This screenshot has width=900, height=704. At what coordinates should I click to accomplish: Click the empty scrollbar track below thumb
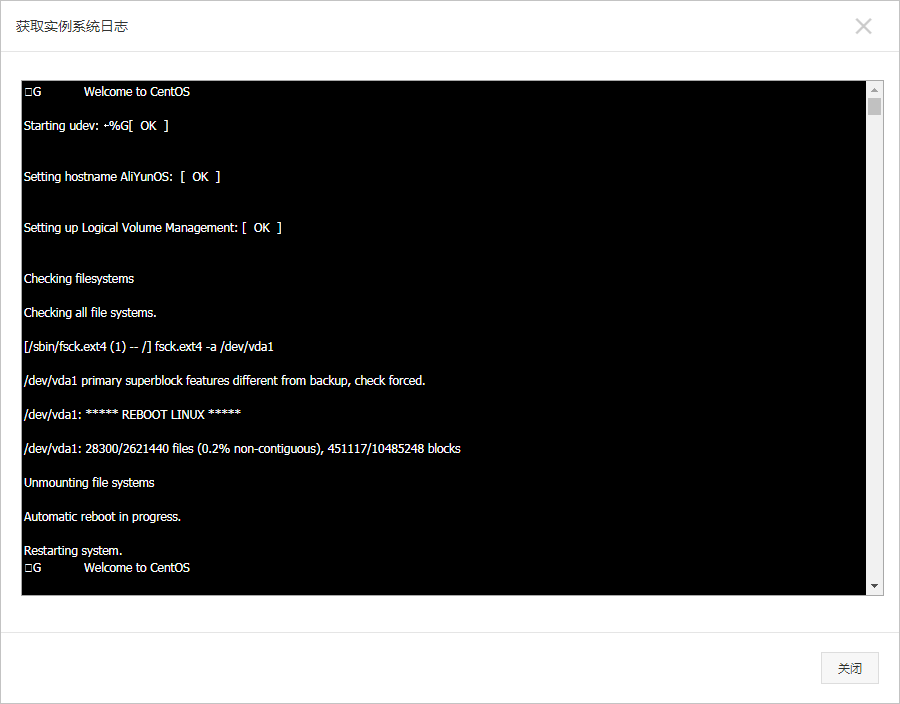(874, 350)
